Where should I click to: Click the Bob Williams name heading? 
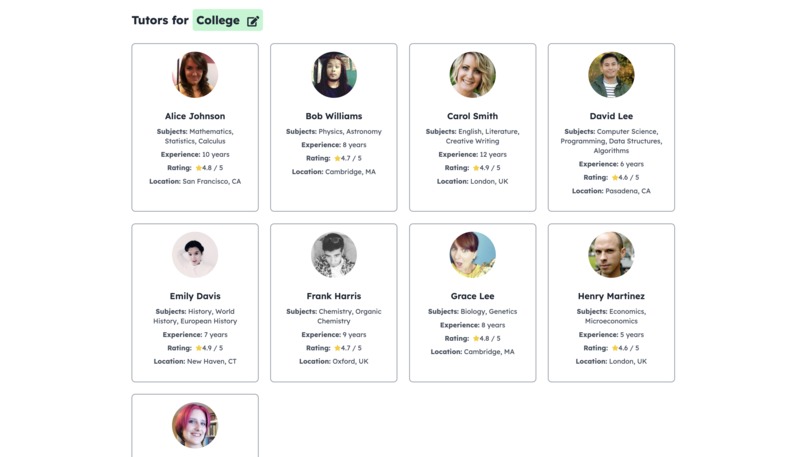click(334, 116)
